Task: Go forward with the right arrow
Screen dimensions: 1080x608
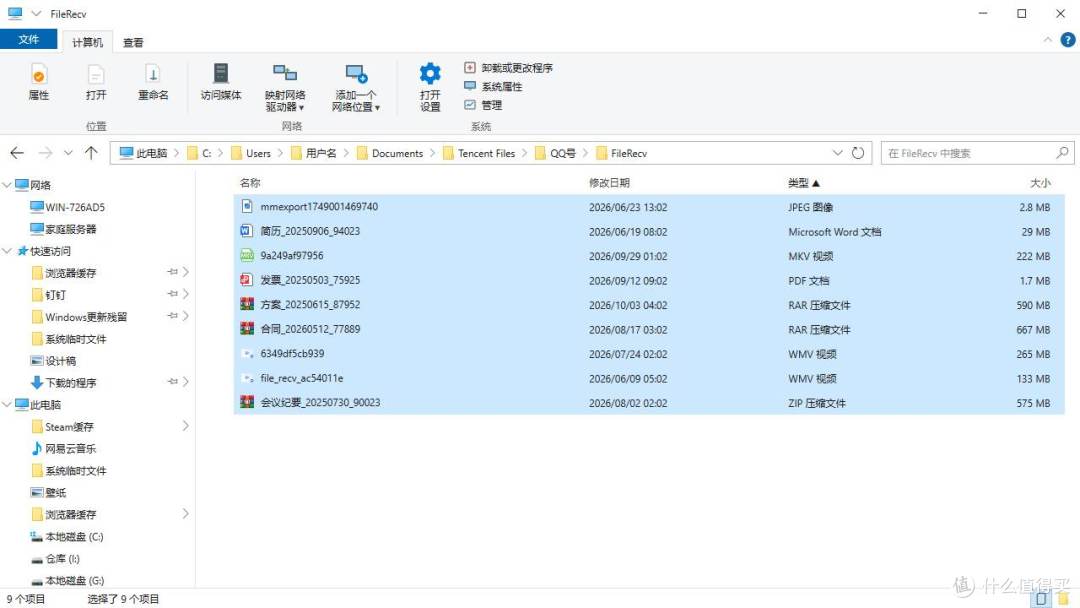Action: (x=45, y=153)
